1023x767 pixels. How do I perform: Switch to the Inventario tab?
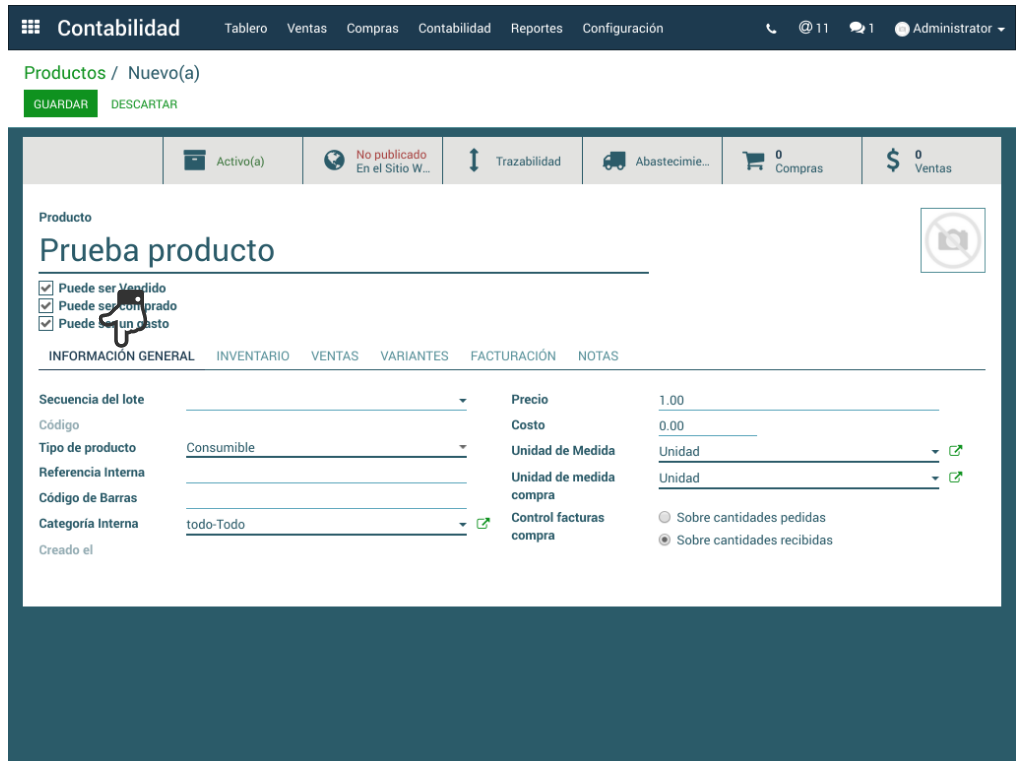[x=253, y=356]
